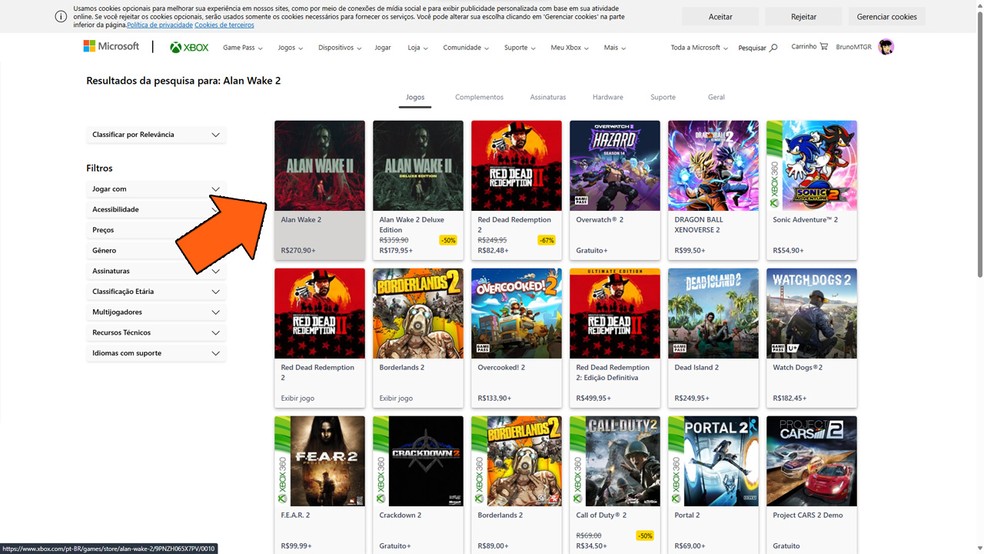Click the R$99,50+ Xenoverse price
The height and width of the screenshot is (554, 984).
click(690, 250)
